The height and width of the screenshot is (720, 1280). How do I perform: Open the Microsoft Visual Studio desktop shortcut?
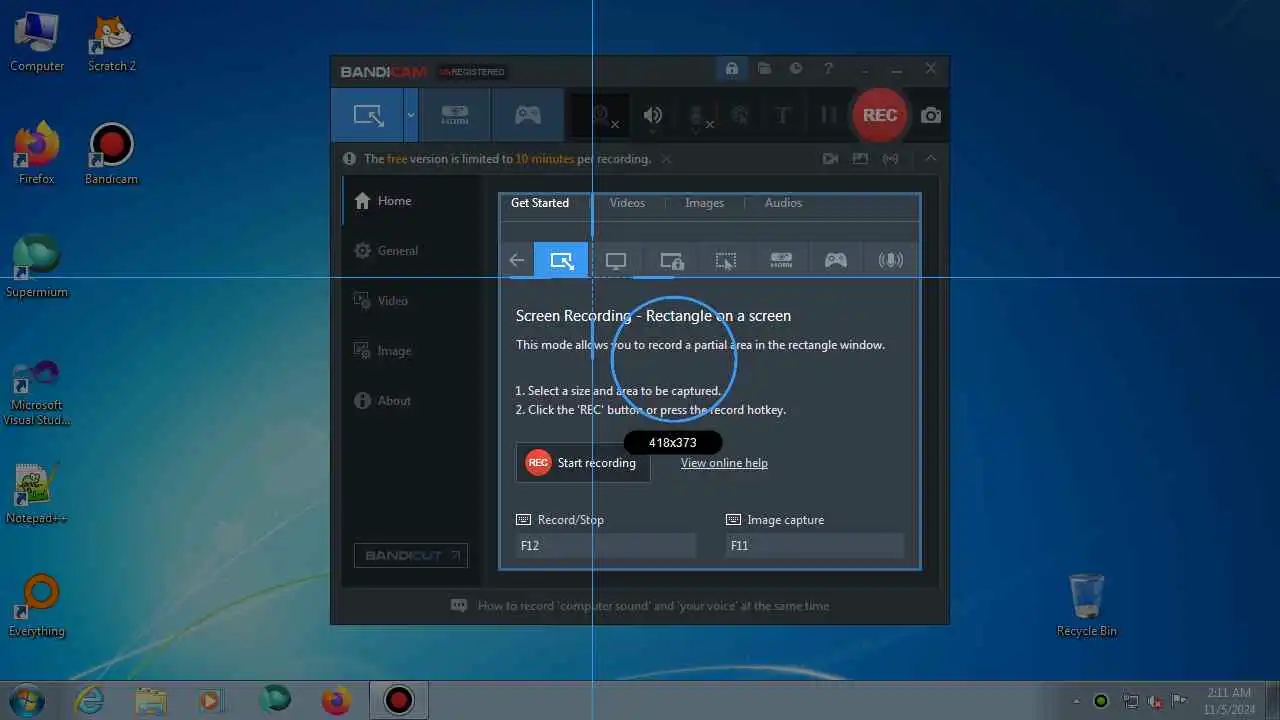[x=37, y=393]
